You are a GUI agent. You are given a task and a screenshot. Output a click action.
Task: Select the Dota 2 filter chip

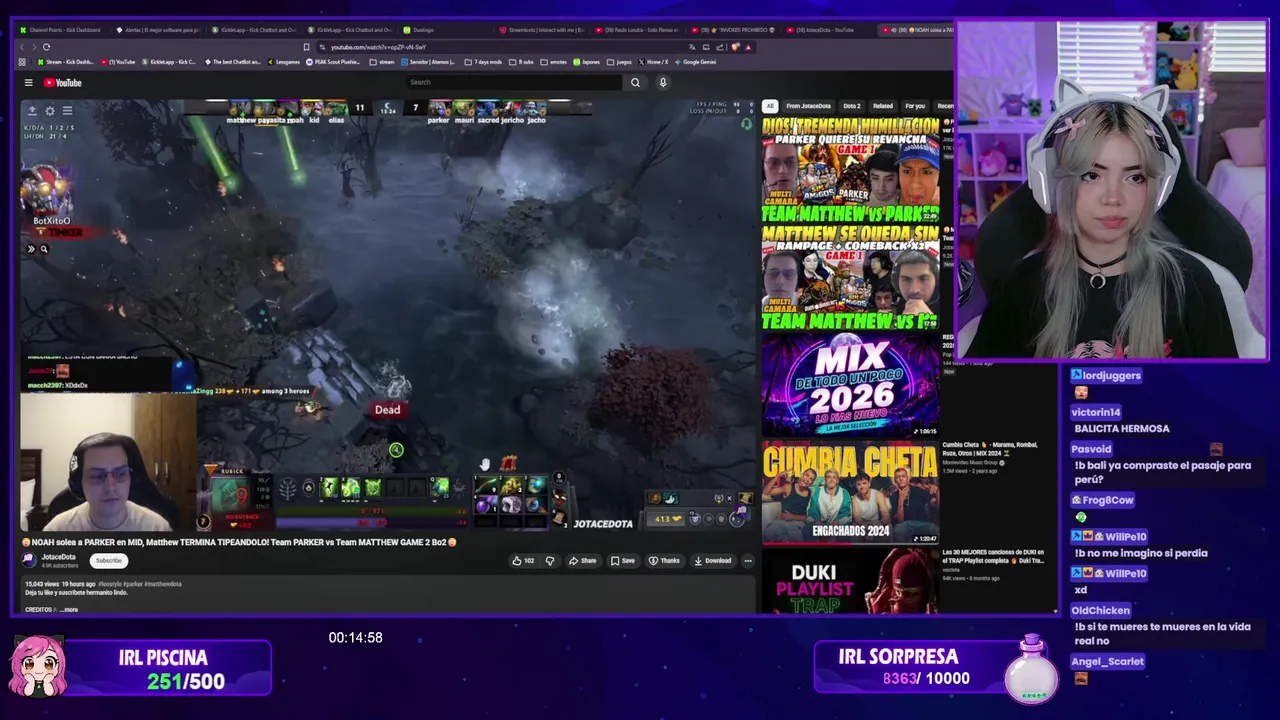click(852, 106)
